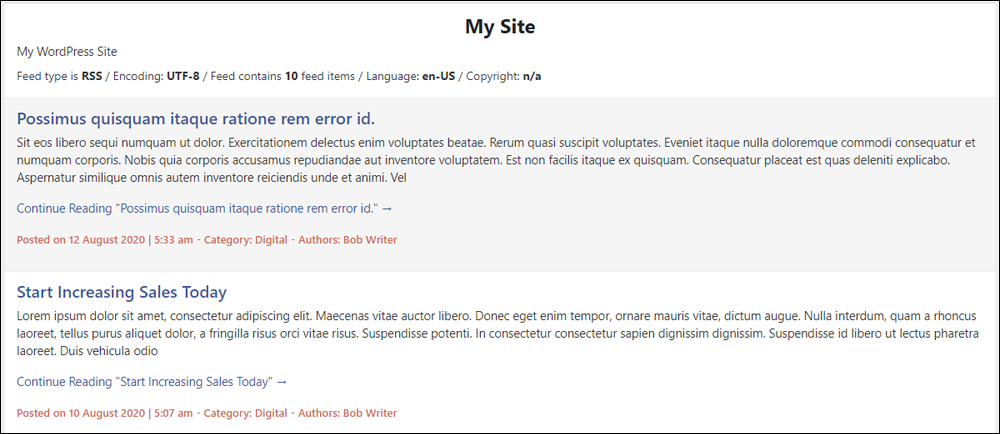Click the bold 10 feed items count
1000x434 pixels.
[x=291, y=76]
